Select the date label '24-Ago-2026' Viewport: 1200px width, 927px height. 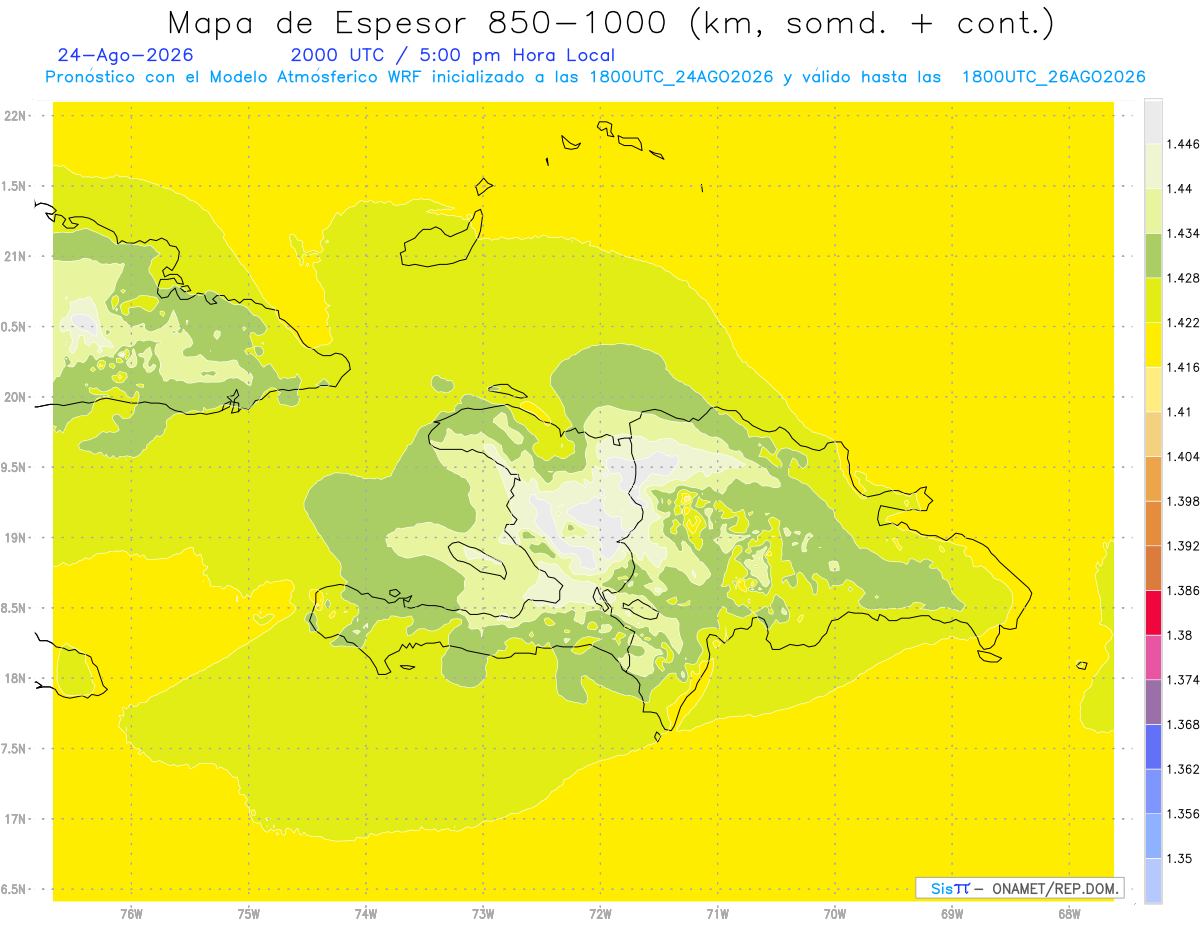pyautogui.click(x=126, y=56)
